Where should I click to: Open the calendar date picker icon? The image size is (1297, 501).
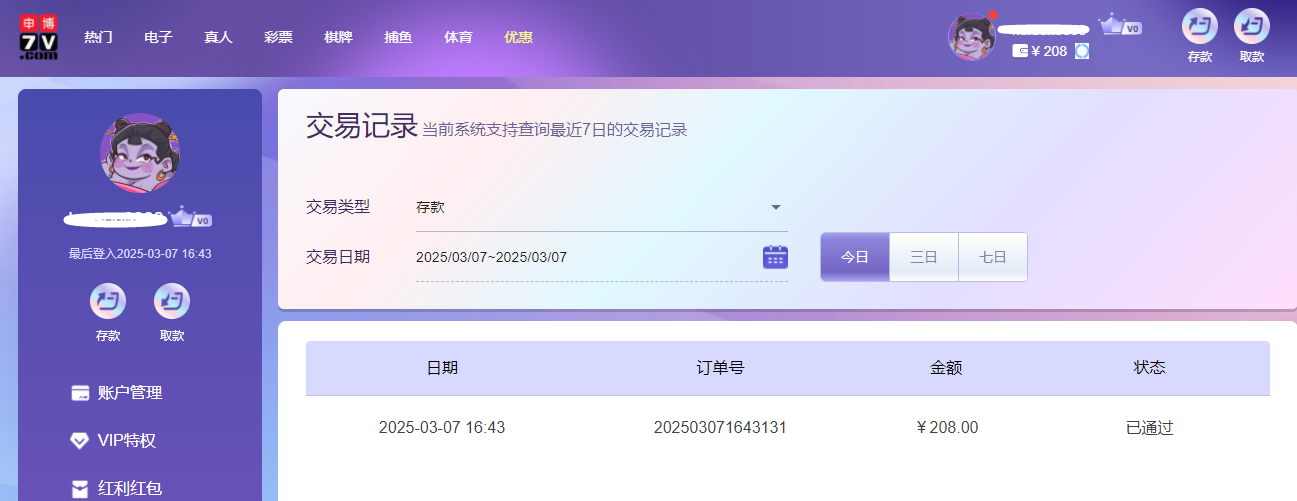click(775, 257)
